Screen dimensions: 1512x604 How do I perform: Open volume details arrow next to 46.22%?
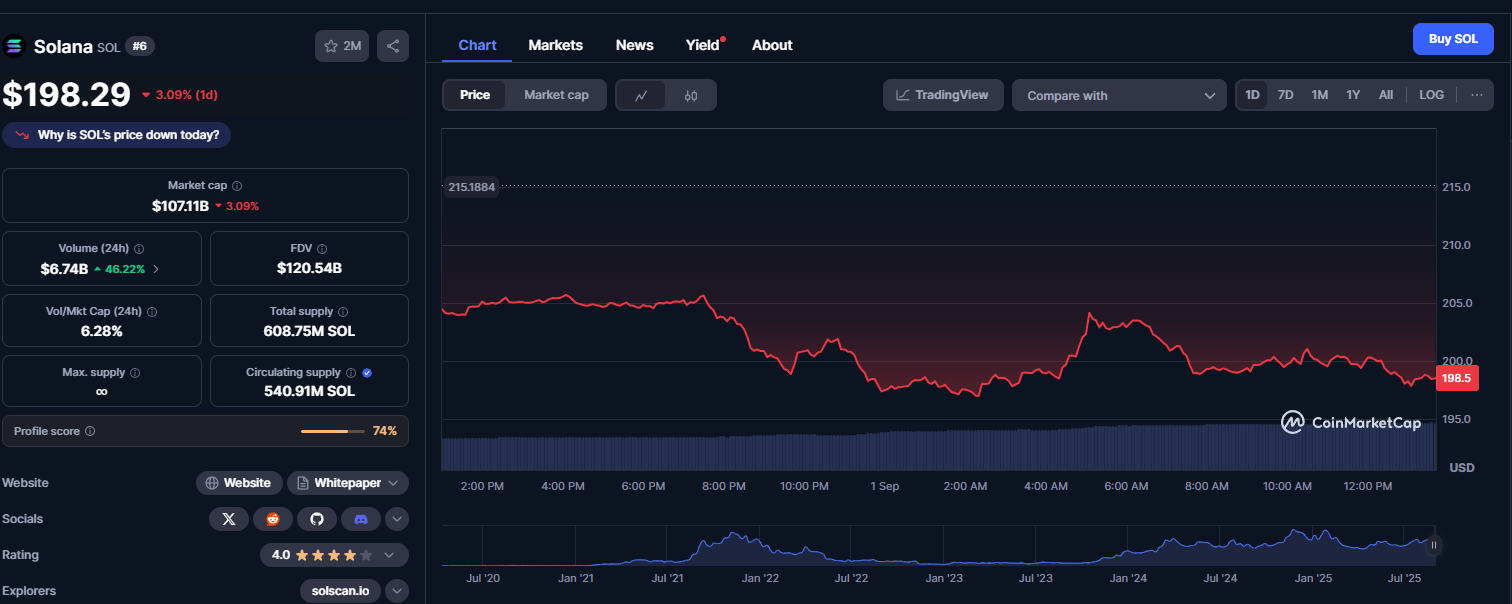click(x=155, y=269)
